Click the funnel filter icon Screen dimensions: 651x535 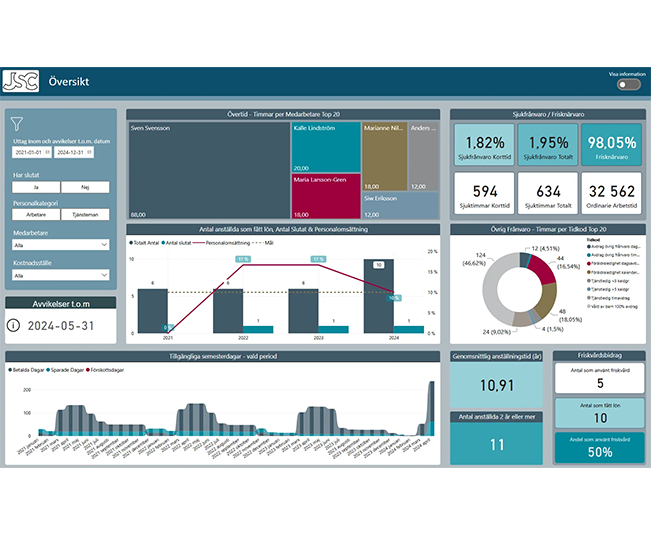click(x=17, y=123)
